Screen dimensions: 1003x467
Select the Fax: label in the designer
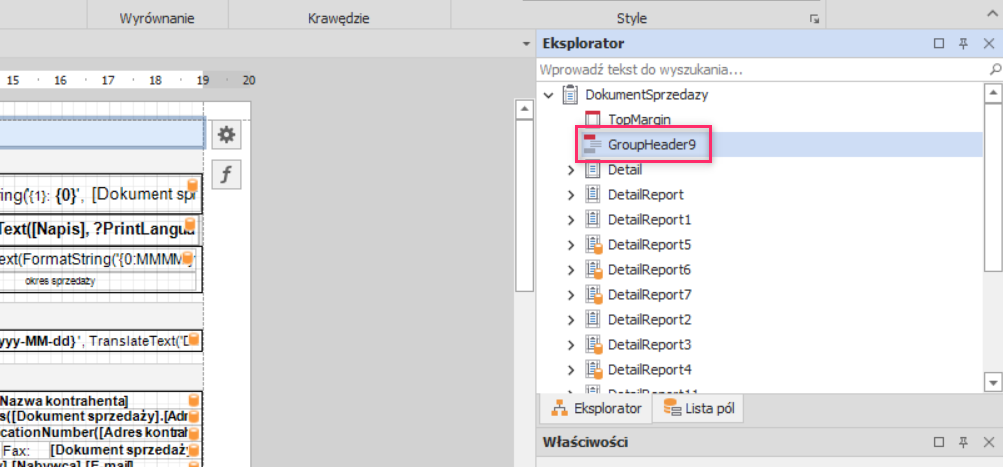(15, 450)
